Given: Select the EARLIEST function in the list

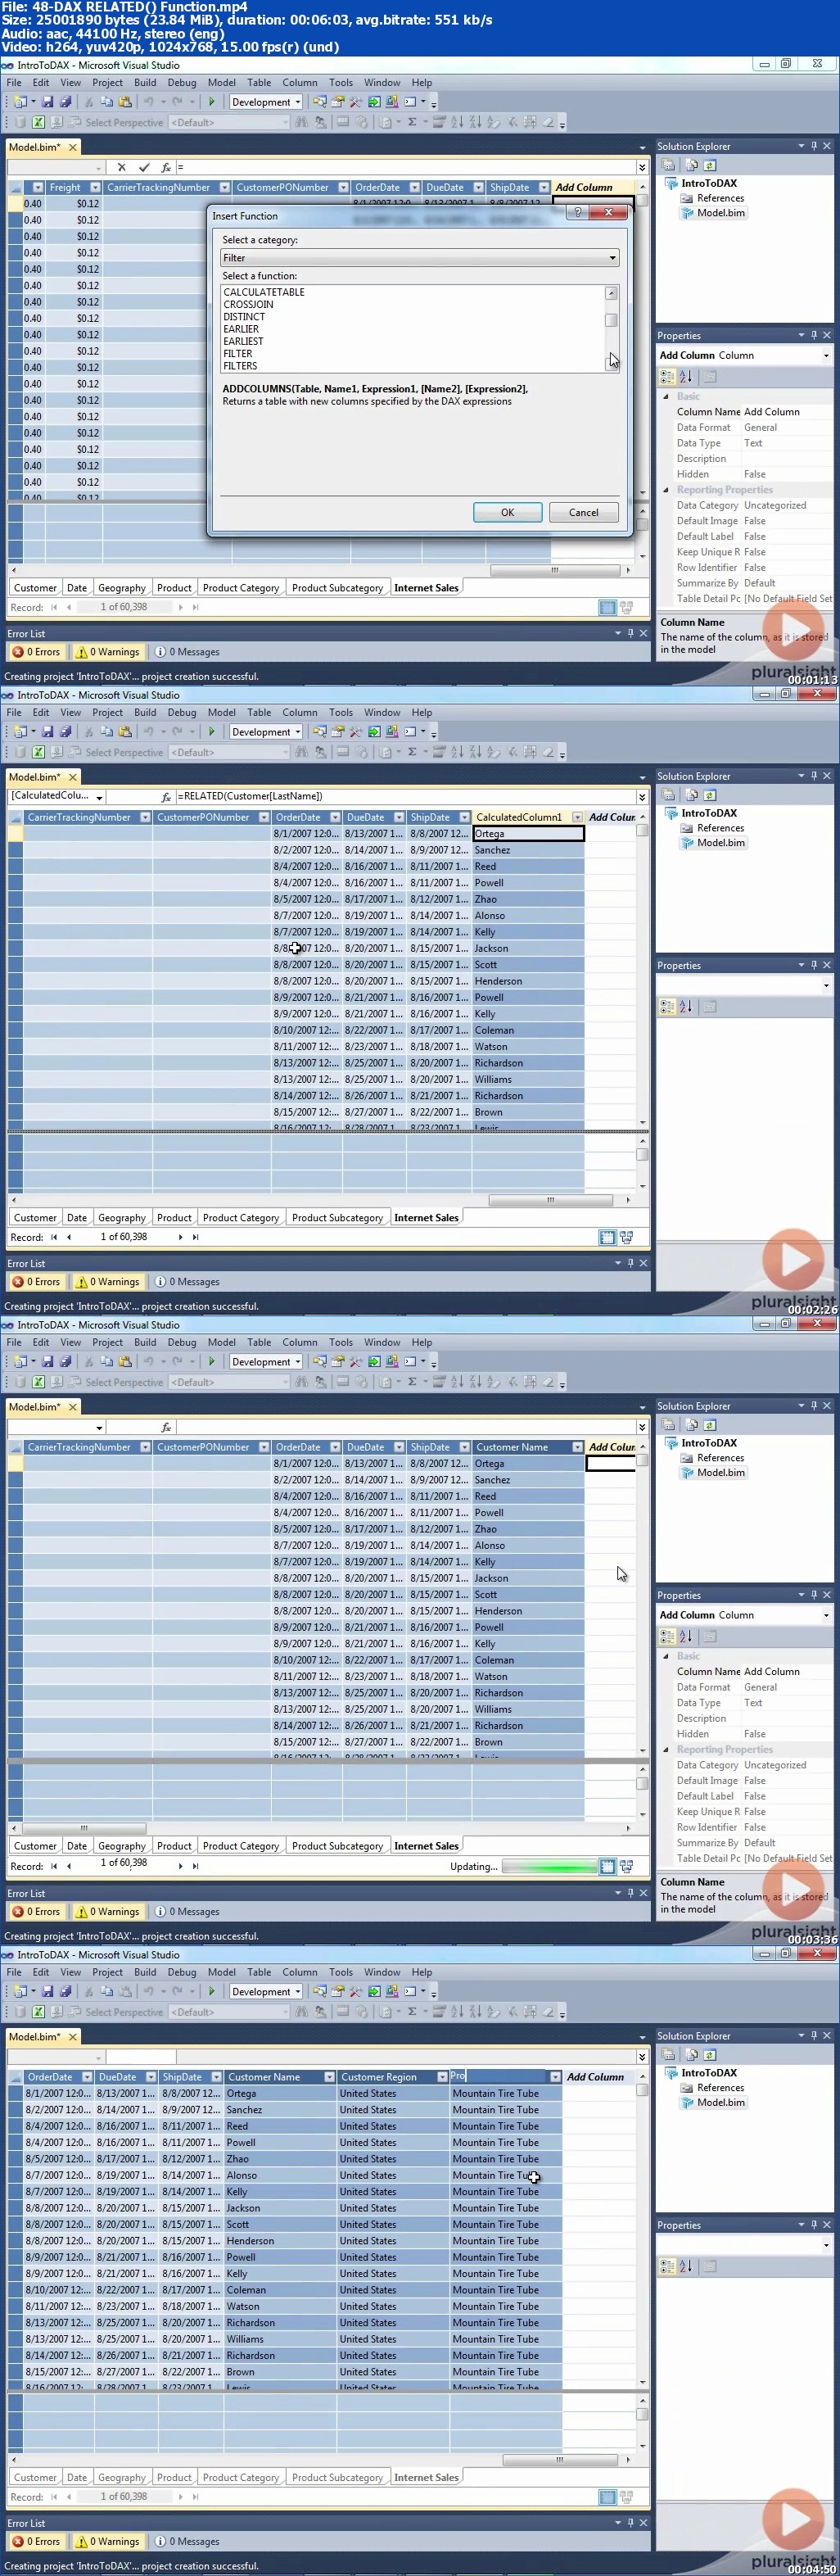Looking at the screenshot, I should 243,341.
